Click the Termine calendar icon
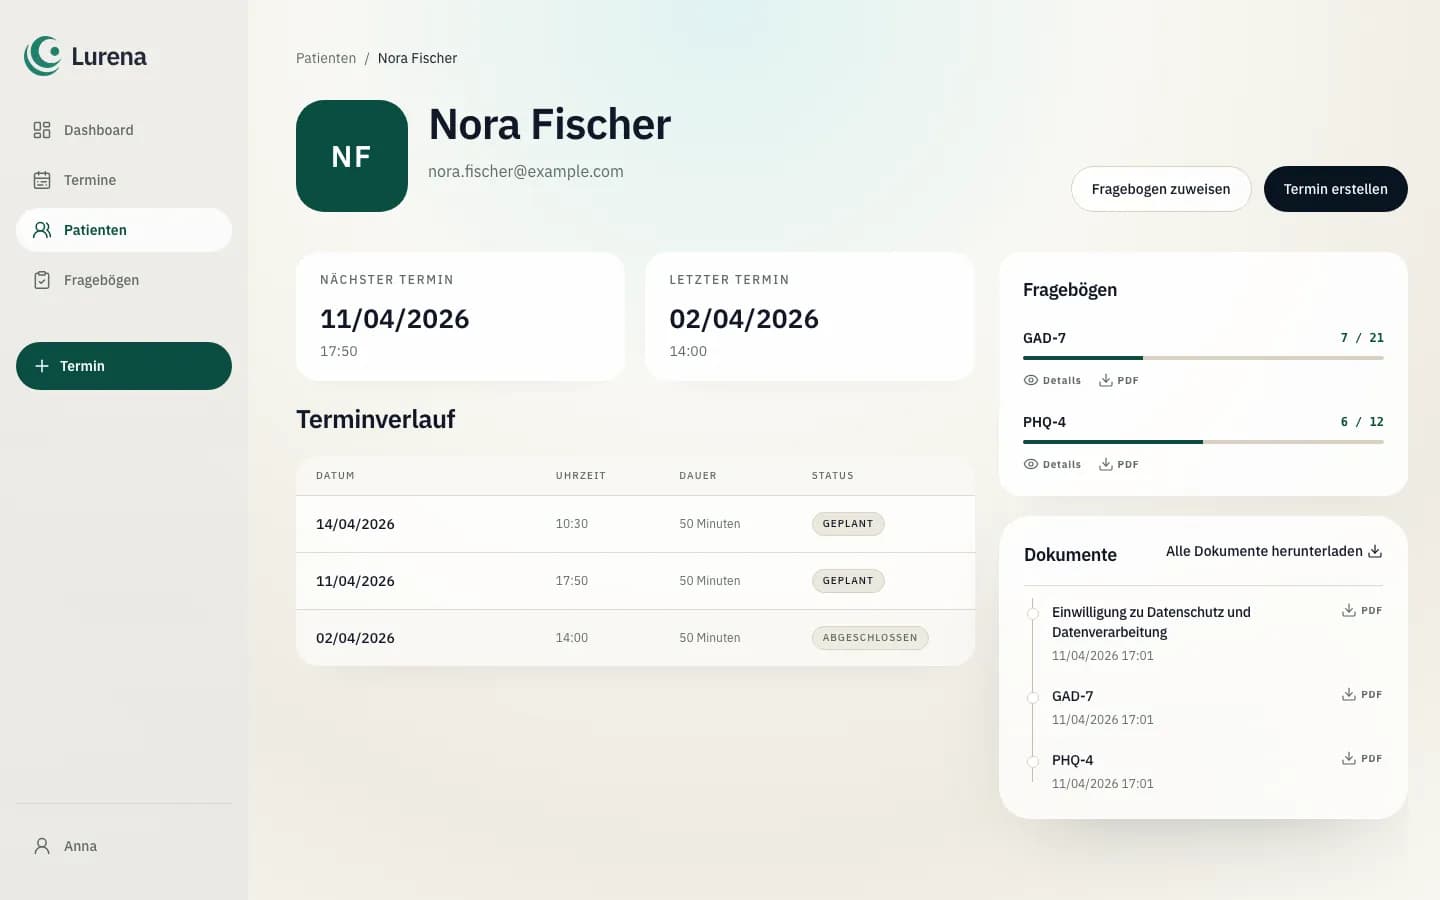Image resolution: width=1440 pixels, height=900 pixels. pos(41,180)
